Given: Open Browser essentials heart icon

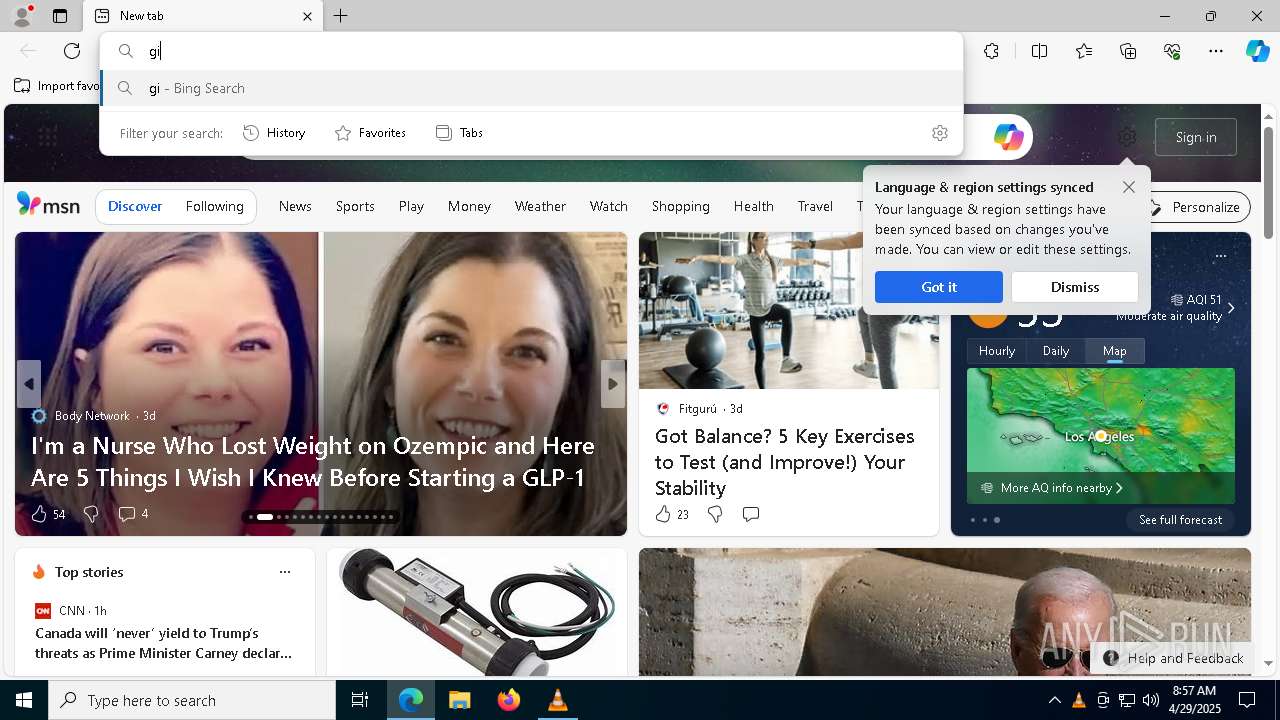Looking at the screenshot, I should coord(1172,51).
